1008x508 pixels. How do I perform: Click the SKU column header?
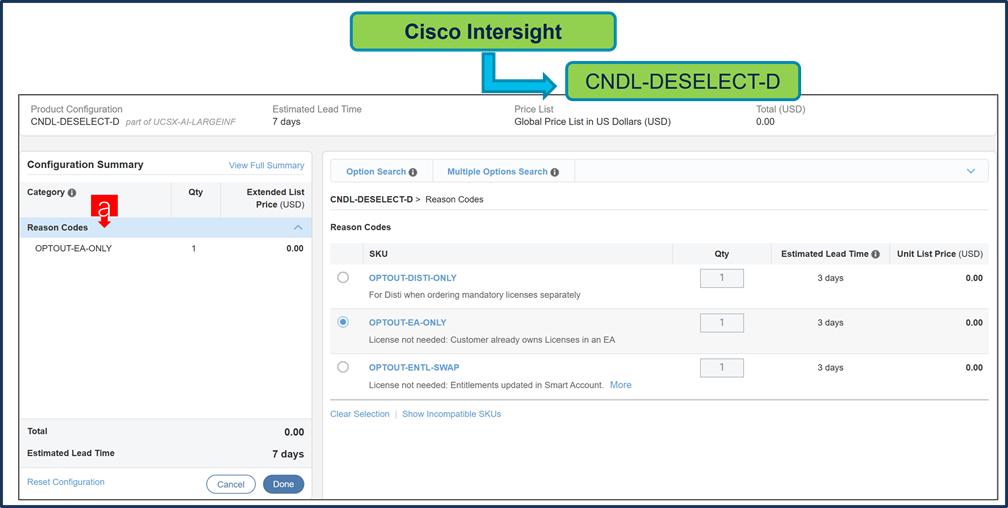click(x=379, y=254)
